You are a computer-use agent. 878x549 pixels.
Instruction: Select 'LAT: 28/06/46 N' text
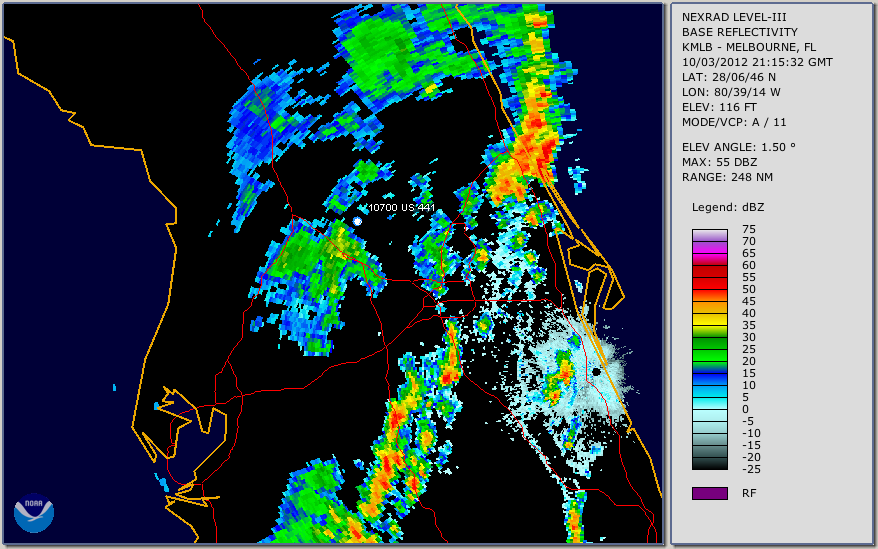728,77
